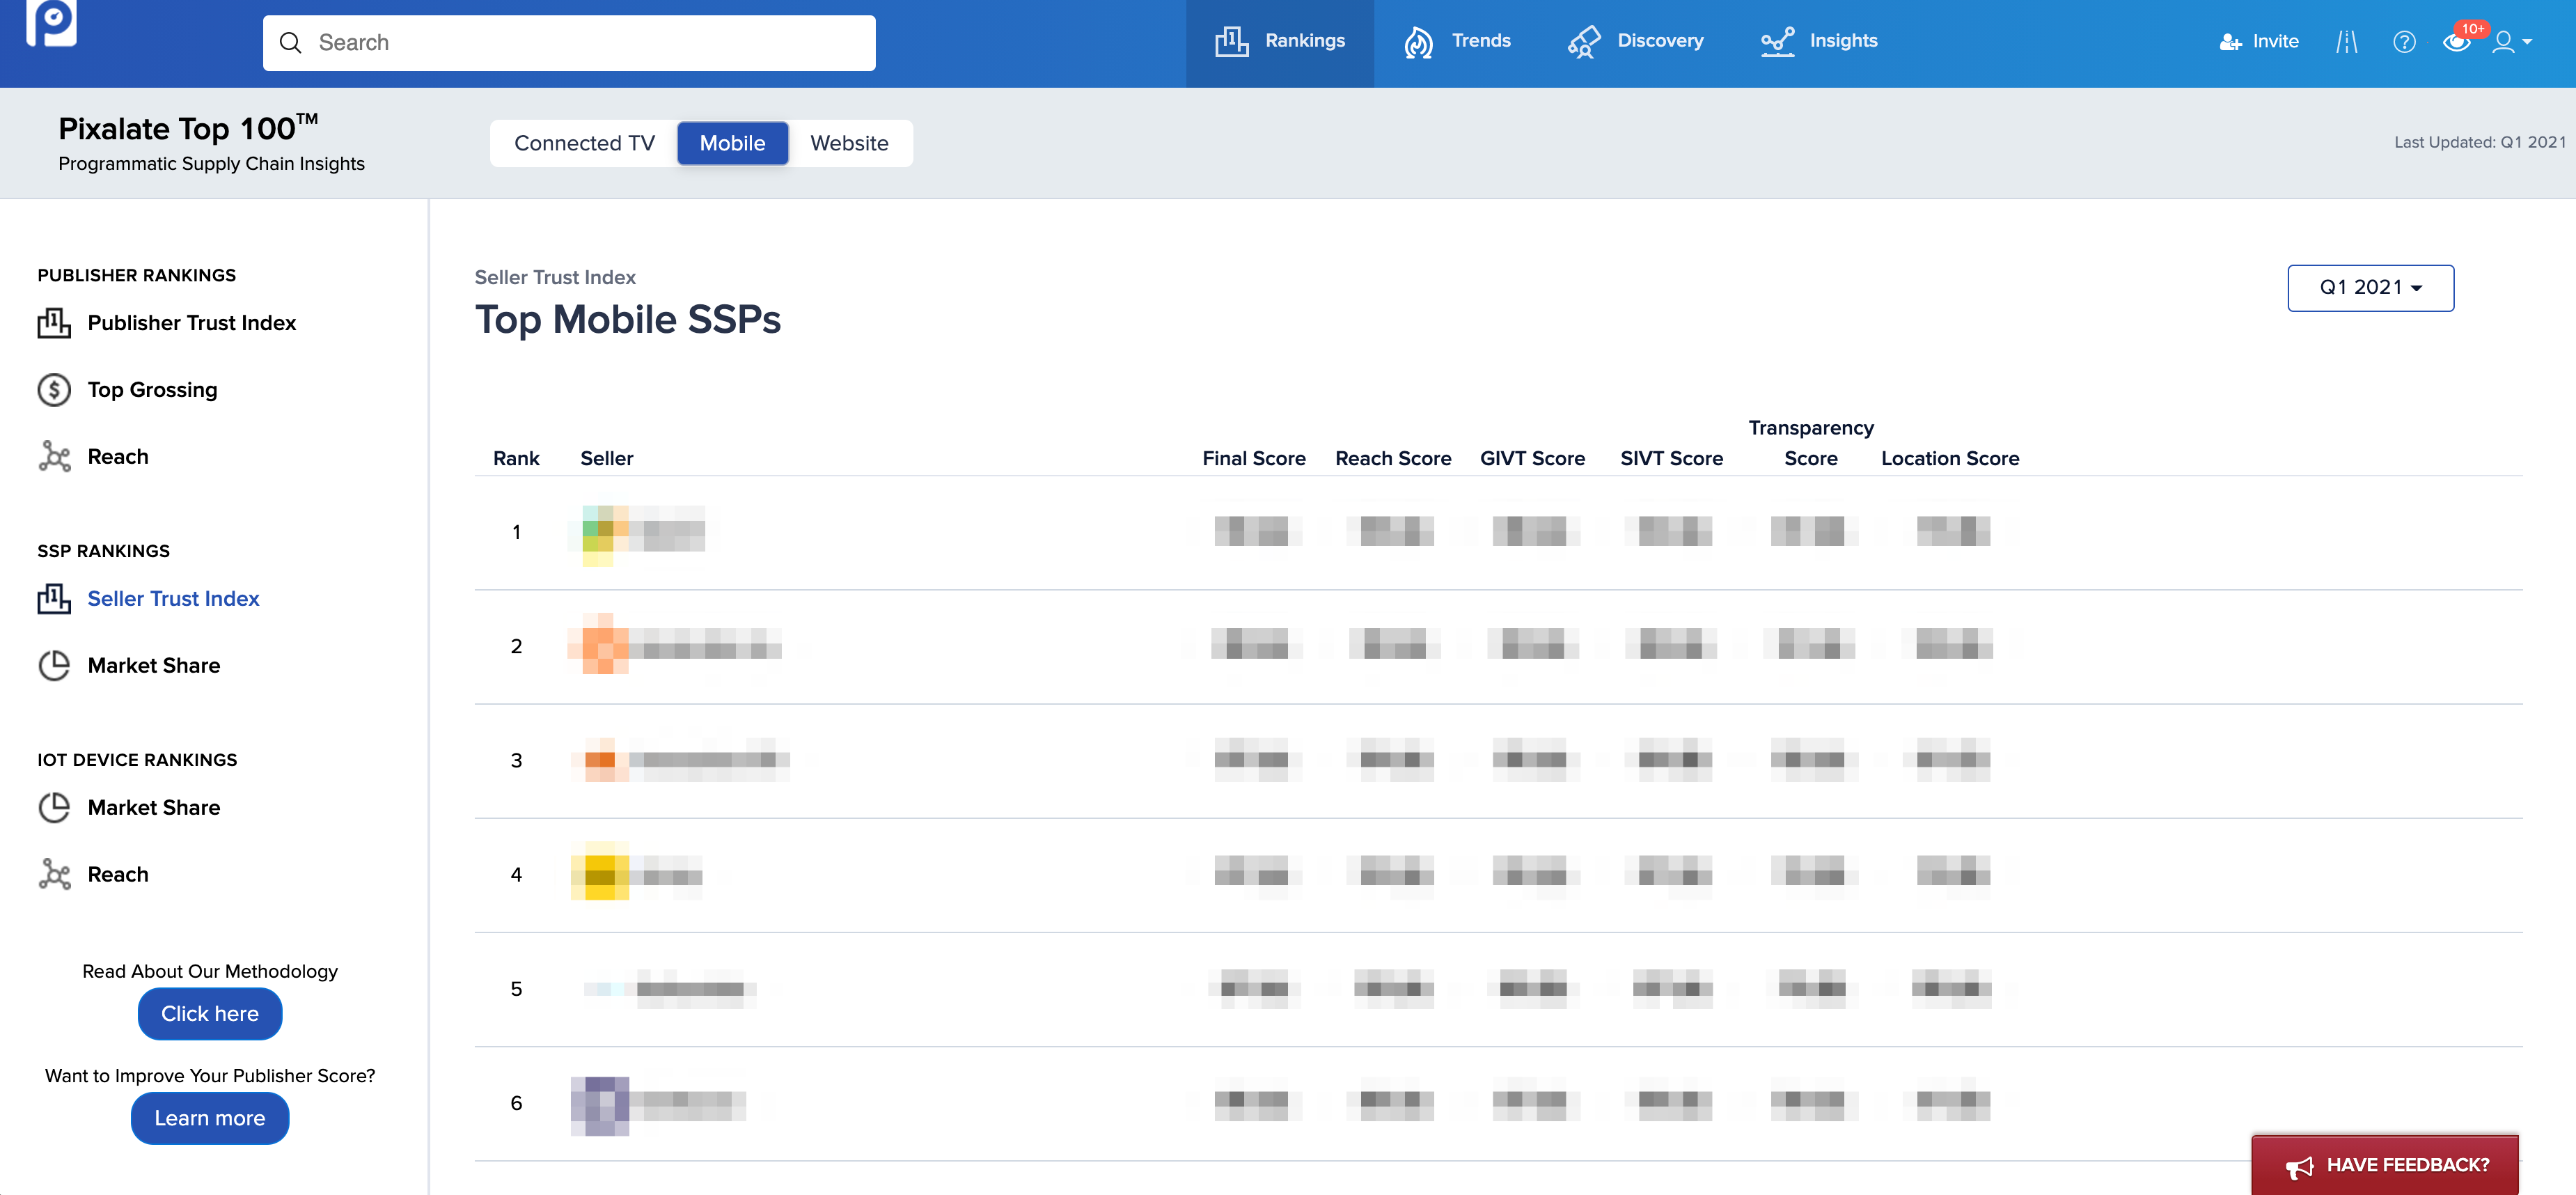Click the Learn more button

(x=210, y=1119)
